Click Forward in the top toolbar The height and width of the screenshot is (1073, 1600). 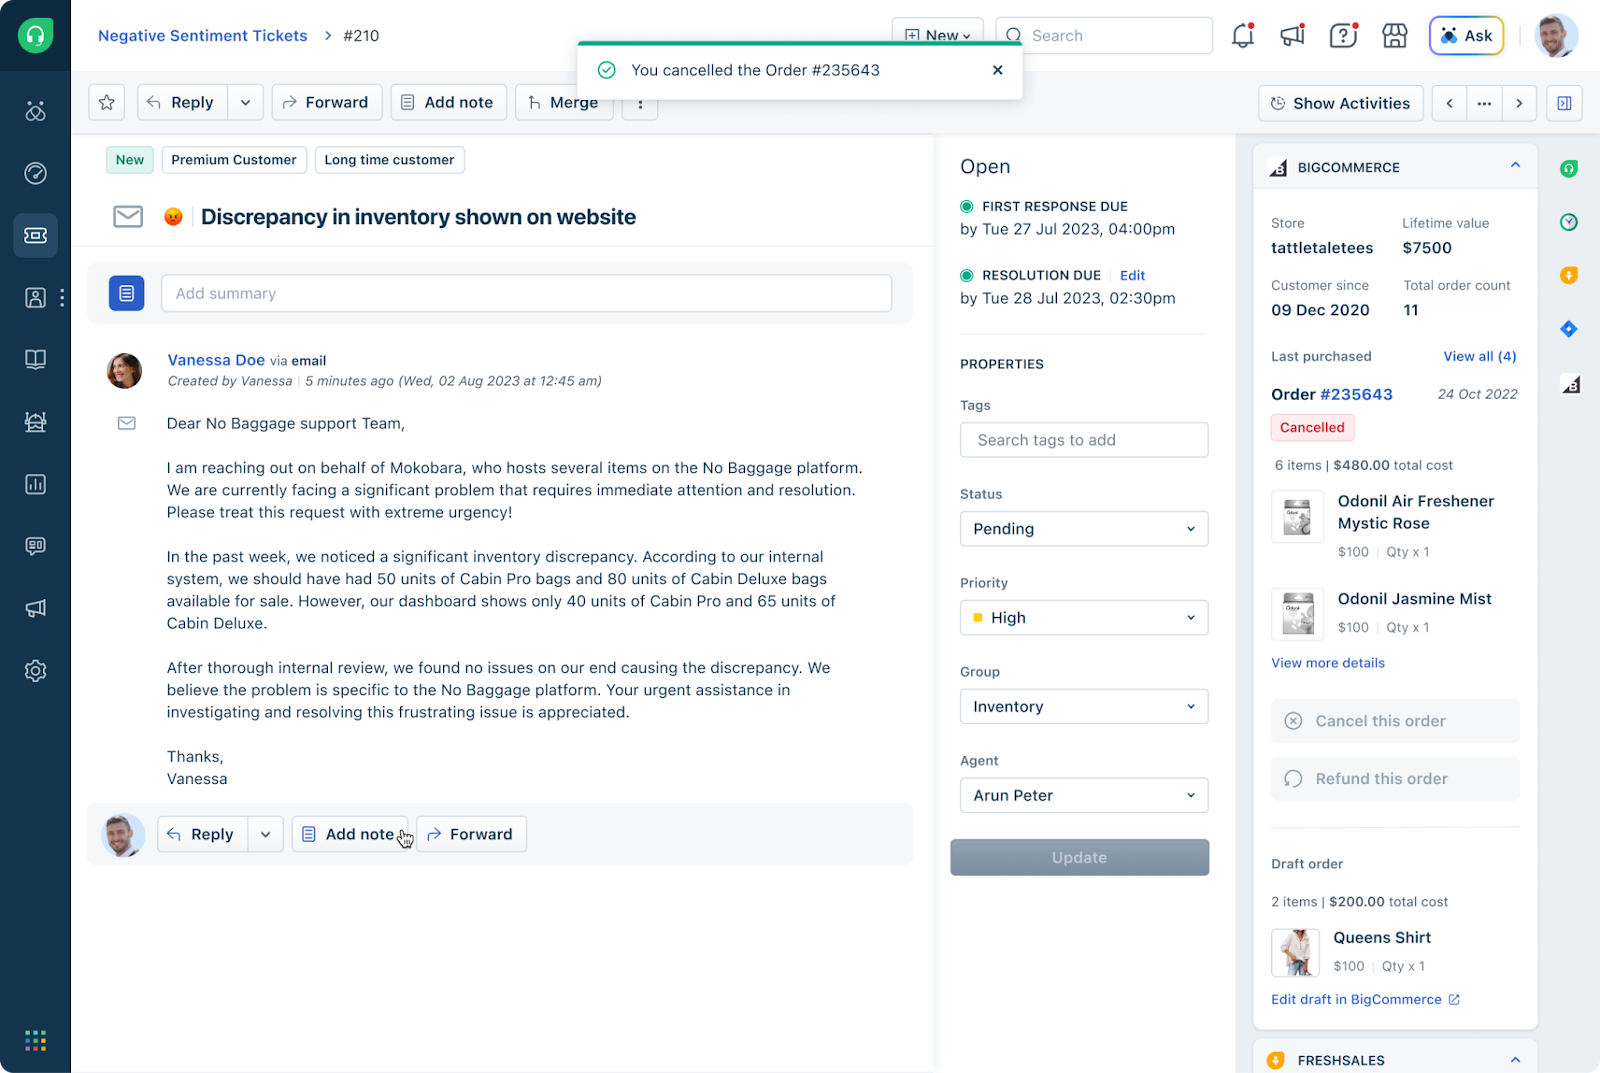coord(326,102)
